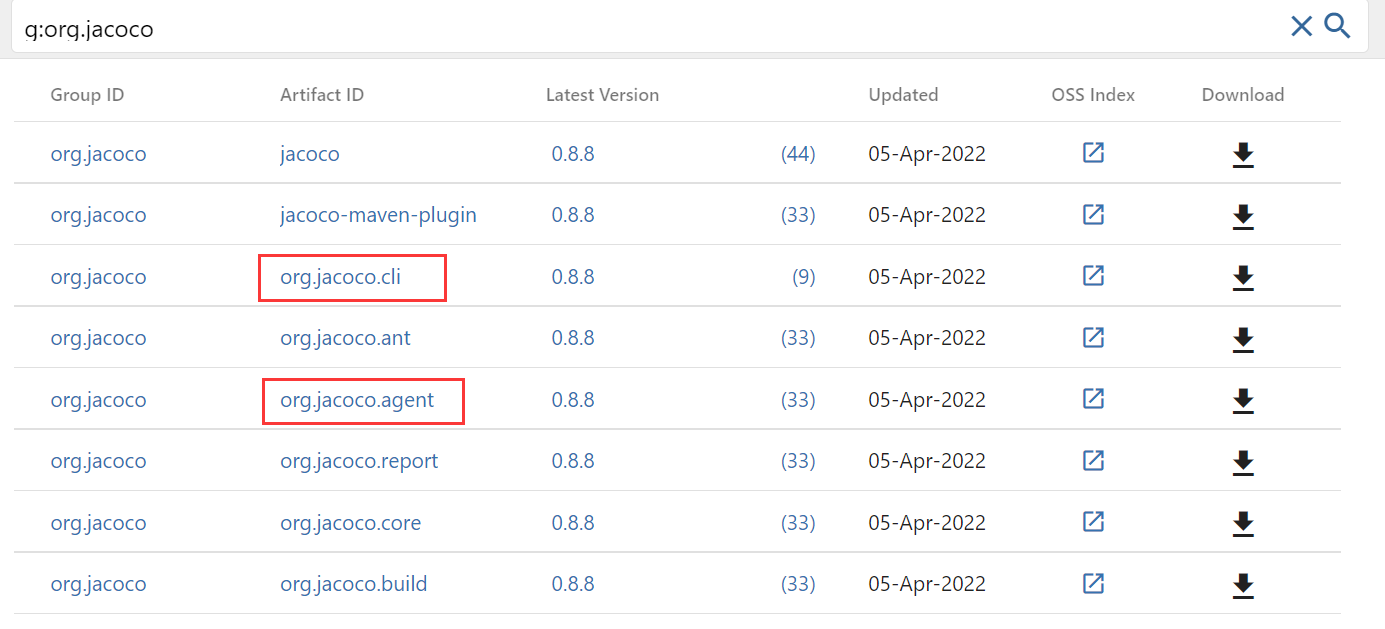Download org.jacoco.report
Image resolution: width=1385 pixels, height=629 pixels.
click(x=1243, y=462)
